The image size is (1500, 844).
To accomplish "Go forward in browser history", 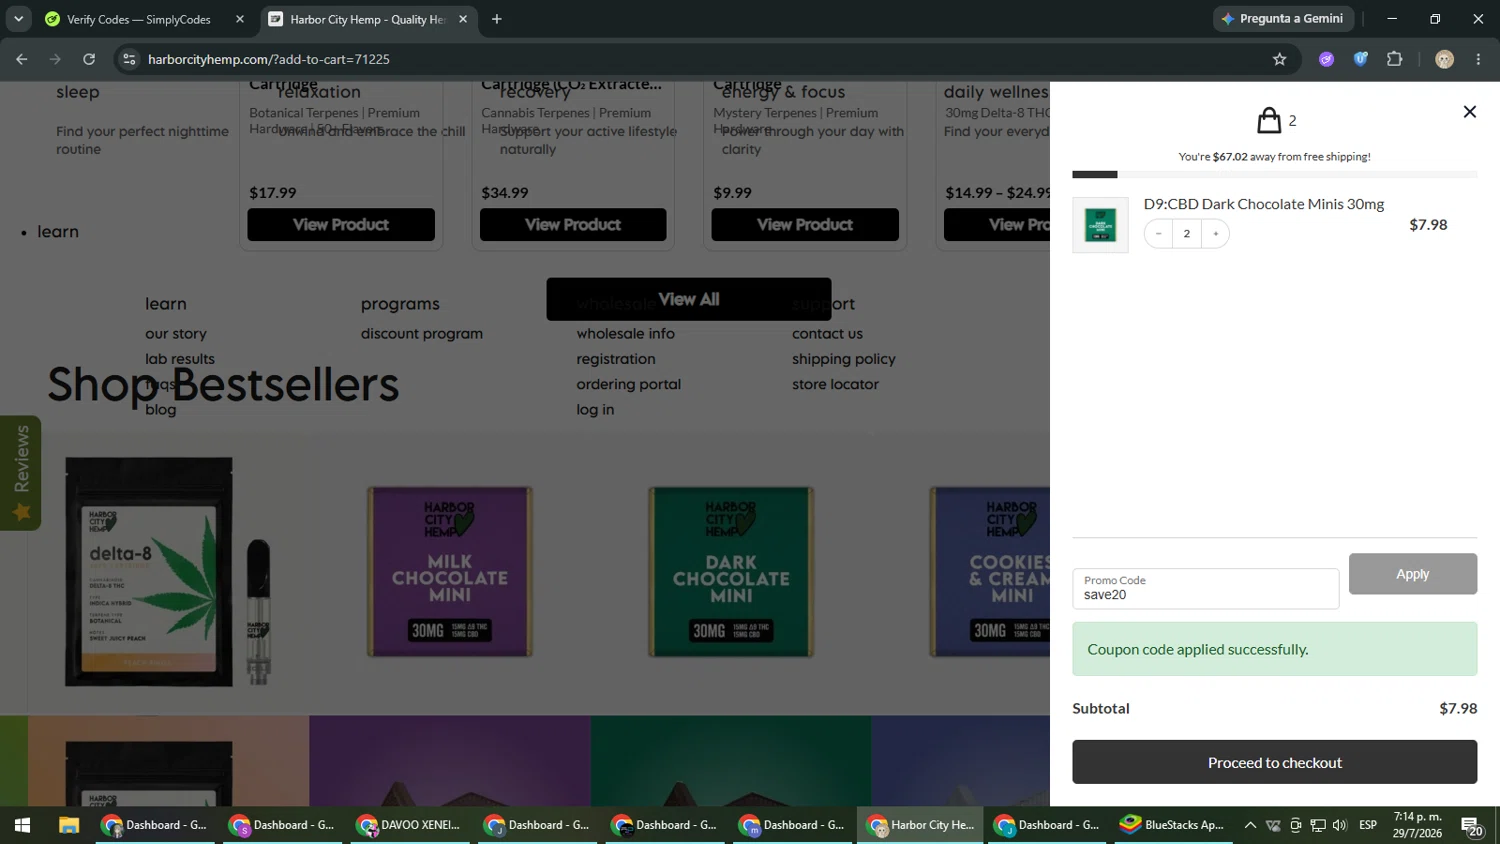I will click(x=55, y=59).
